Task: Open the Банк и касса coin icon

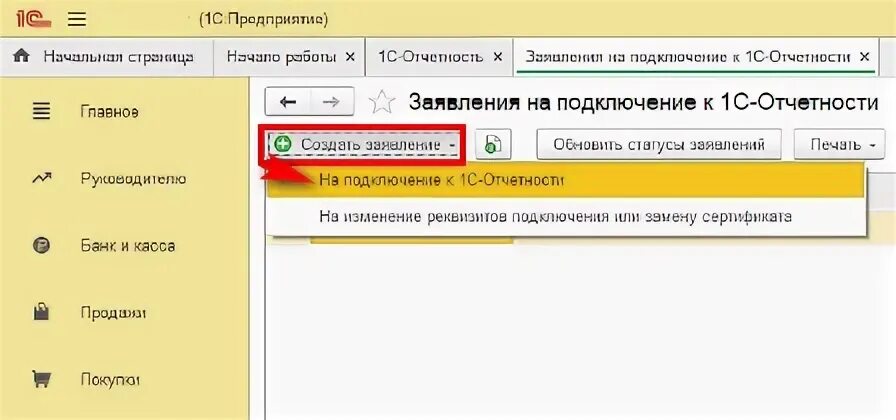Action: [x=42, y=246]
